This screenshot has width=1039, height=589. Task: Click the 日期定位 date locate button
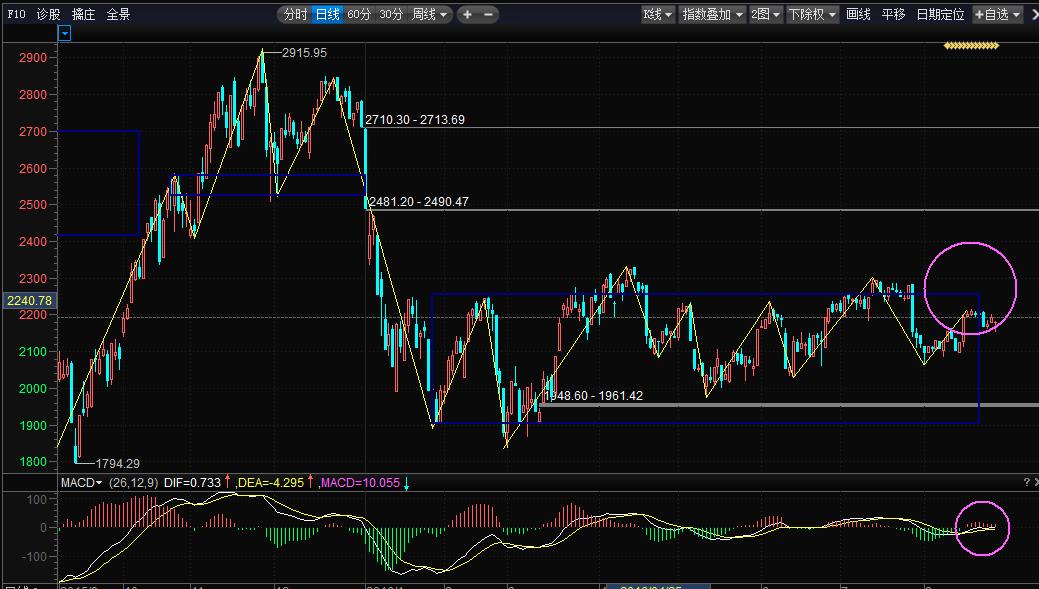pyautogui.click(x=941, y=14)
